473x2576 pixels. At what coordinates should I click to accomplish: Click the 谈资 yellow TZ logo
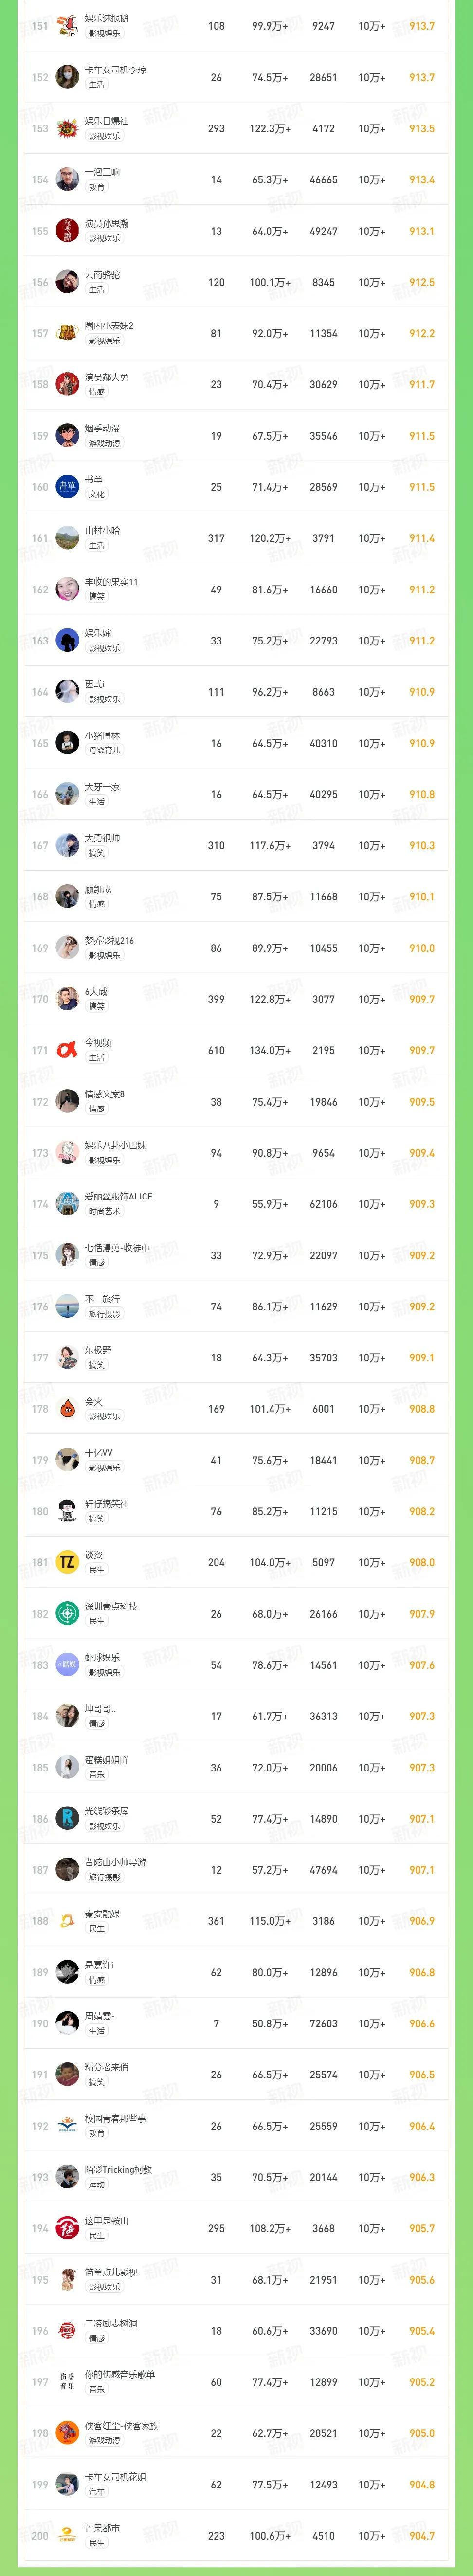point(67,1562)
